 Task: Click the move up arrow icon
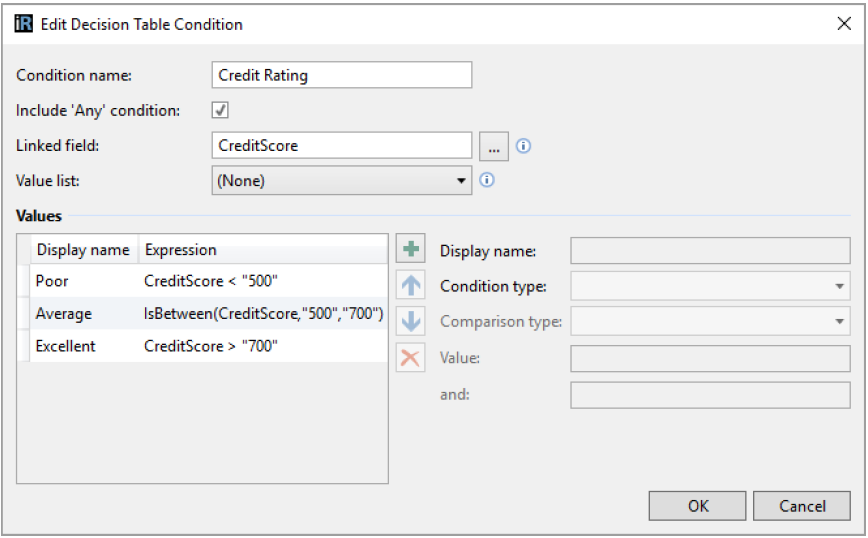pos(410,286)
